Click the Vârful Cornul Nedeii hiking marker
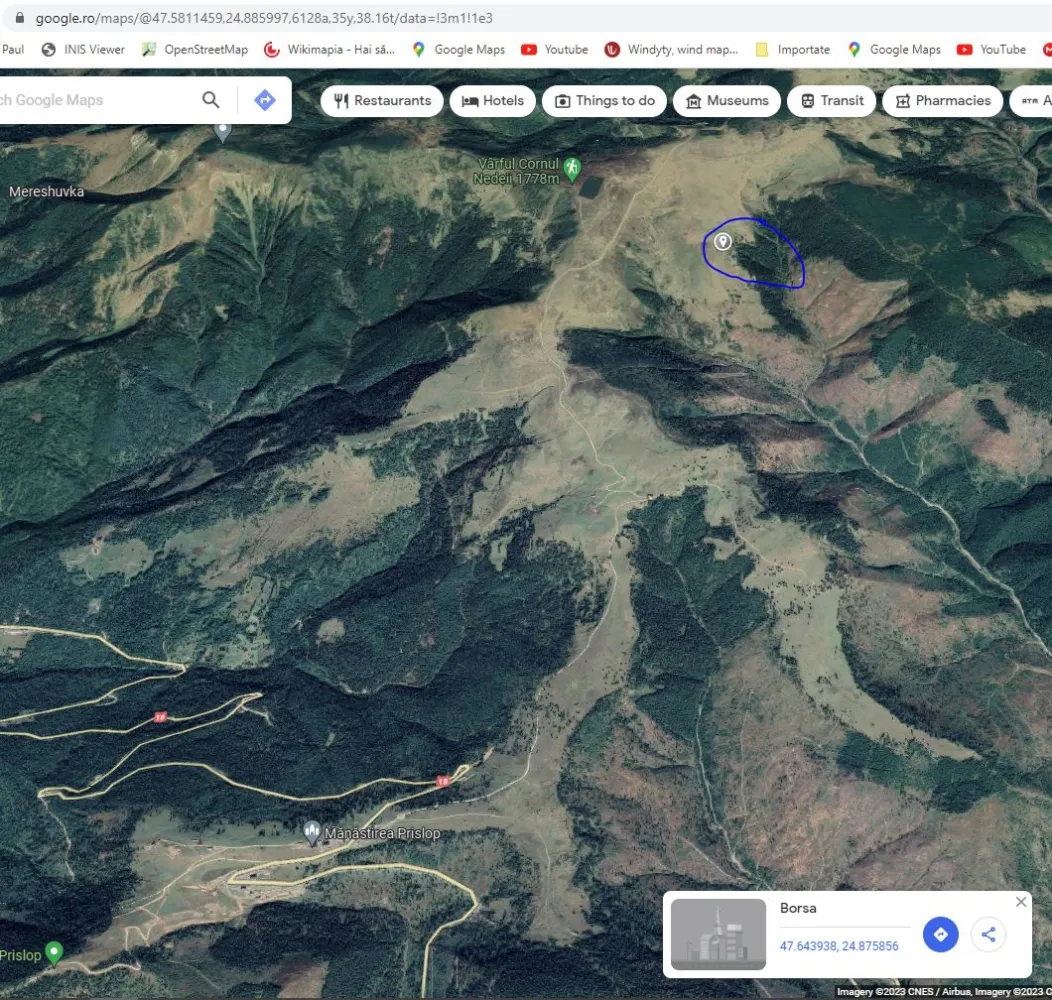The height and width of the screenshot is (1000, 1052). coord(572,168)
